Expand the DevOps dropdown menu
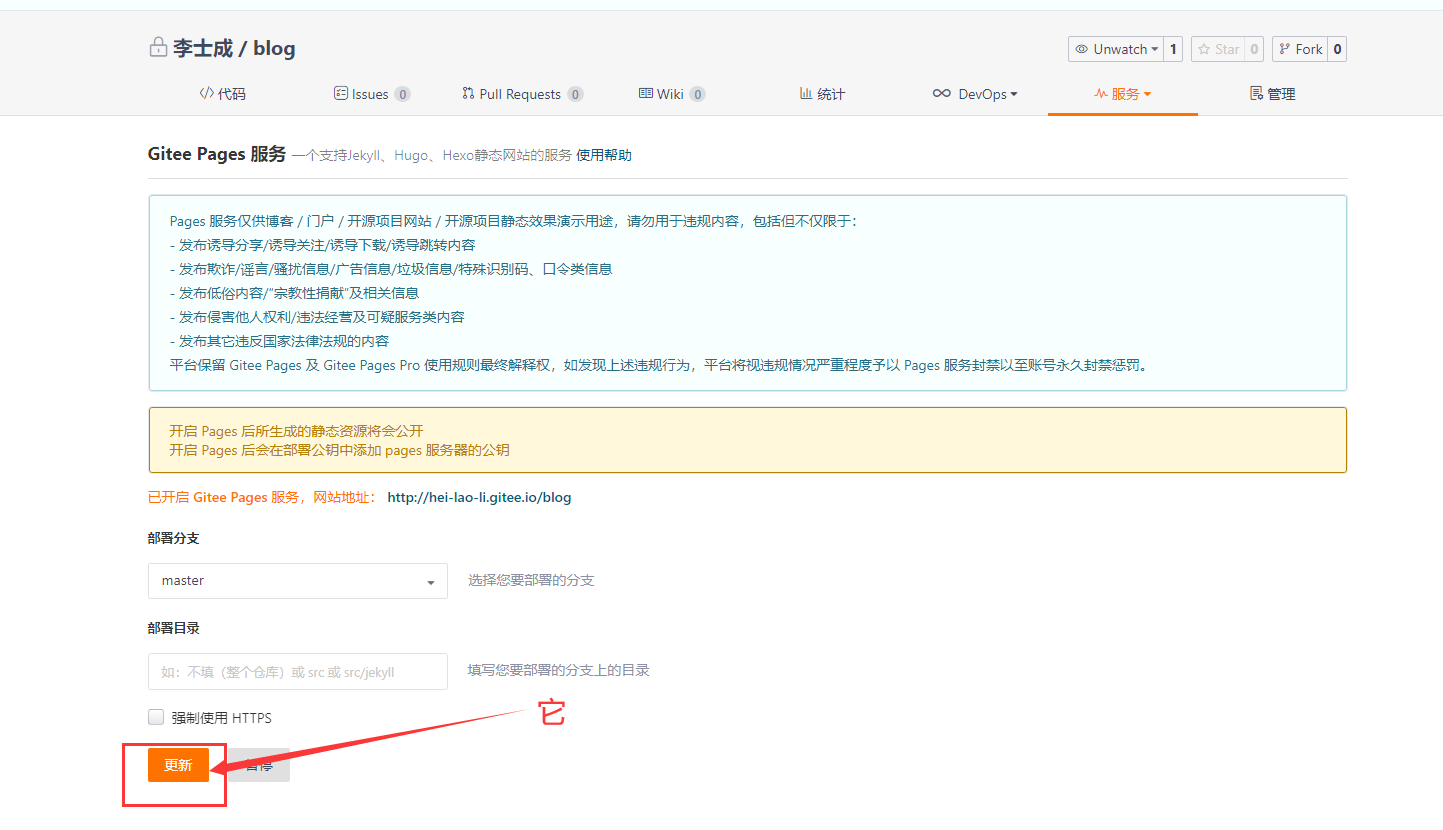Viewport: 1443px width, 830px height. coord(974,94)
